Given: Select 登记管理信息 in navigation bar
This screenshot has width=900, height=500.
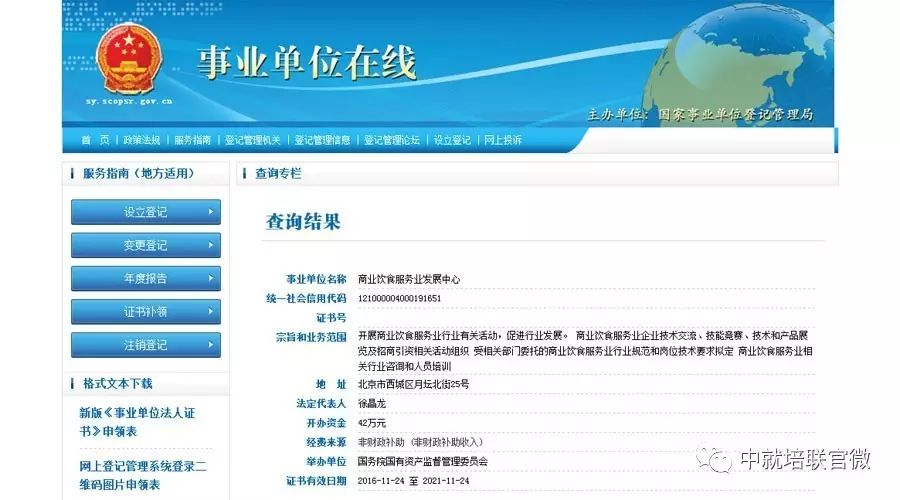Looking at the screenshot, I should coord(322,140).
